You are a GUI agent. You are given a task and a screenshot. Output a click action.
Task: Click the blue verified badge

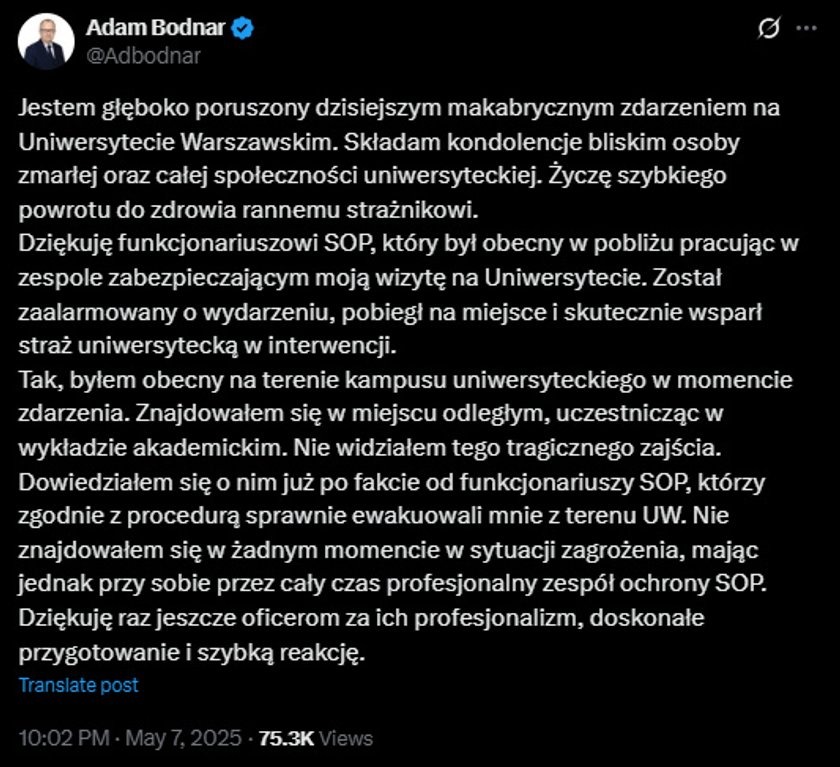click(242, 28)
